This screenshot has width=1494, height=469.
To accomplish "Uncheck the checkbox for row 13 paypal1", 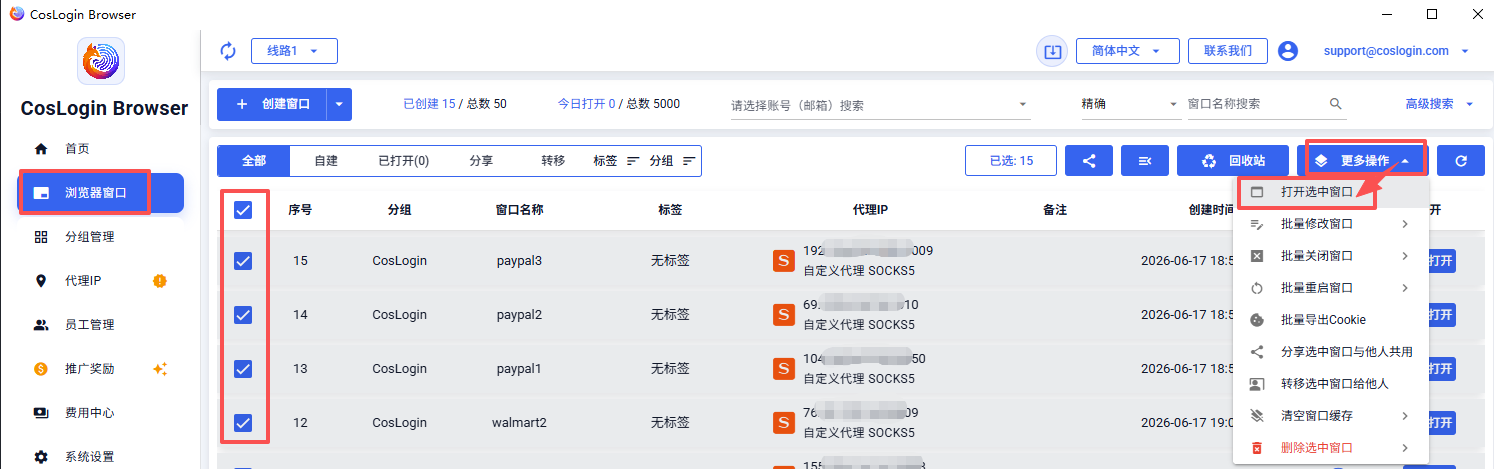I will point(242,369).
